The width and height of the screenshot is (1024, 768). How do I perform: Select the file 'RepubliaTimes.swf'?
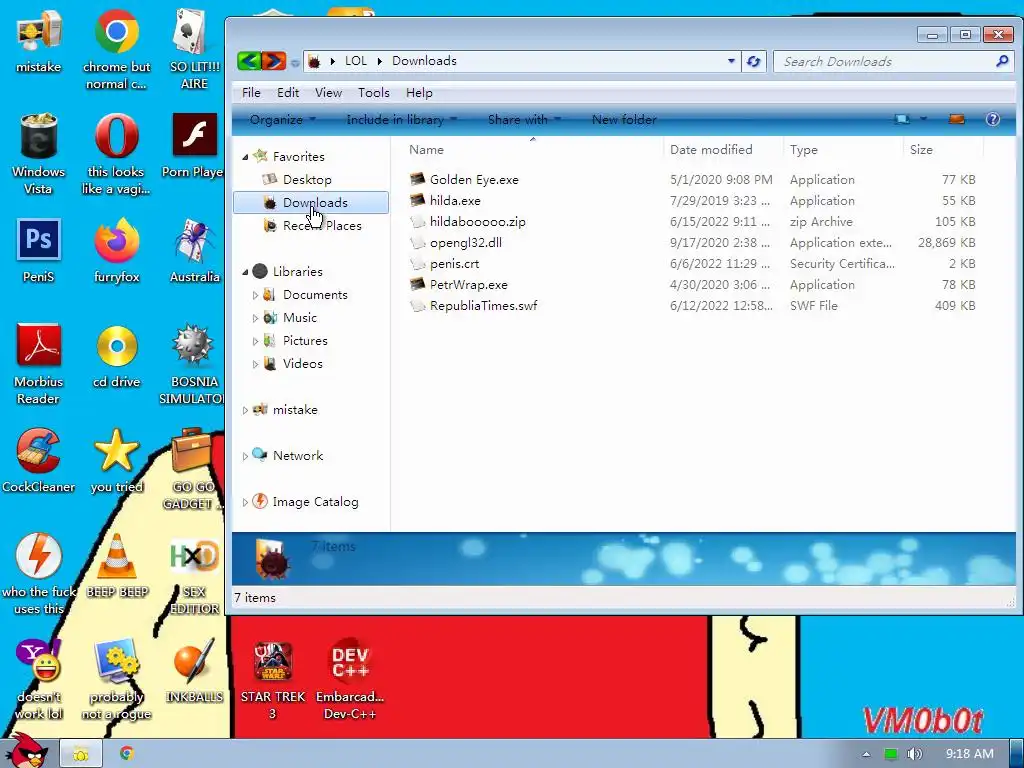(483, 306)
